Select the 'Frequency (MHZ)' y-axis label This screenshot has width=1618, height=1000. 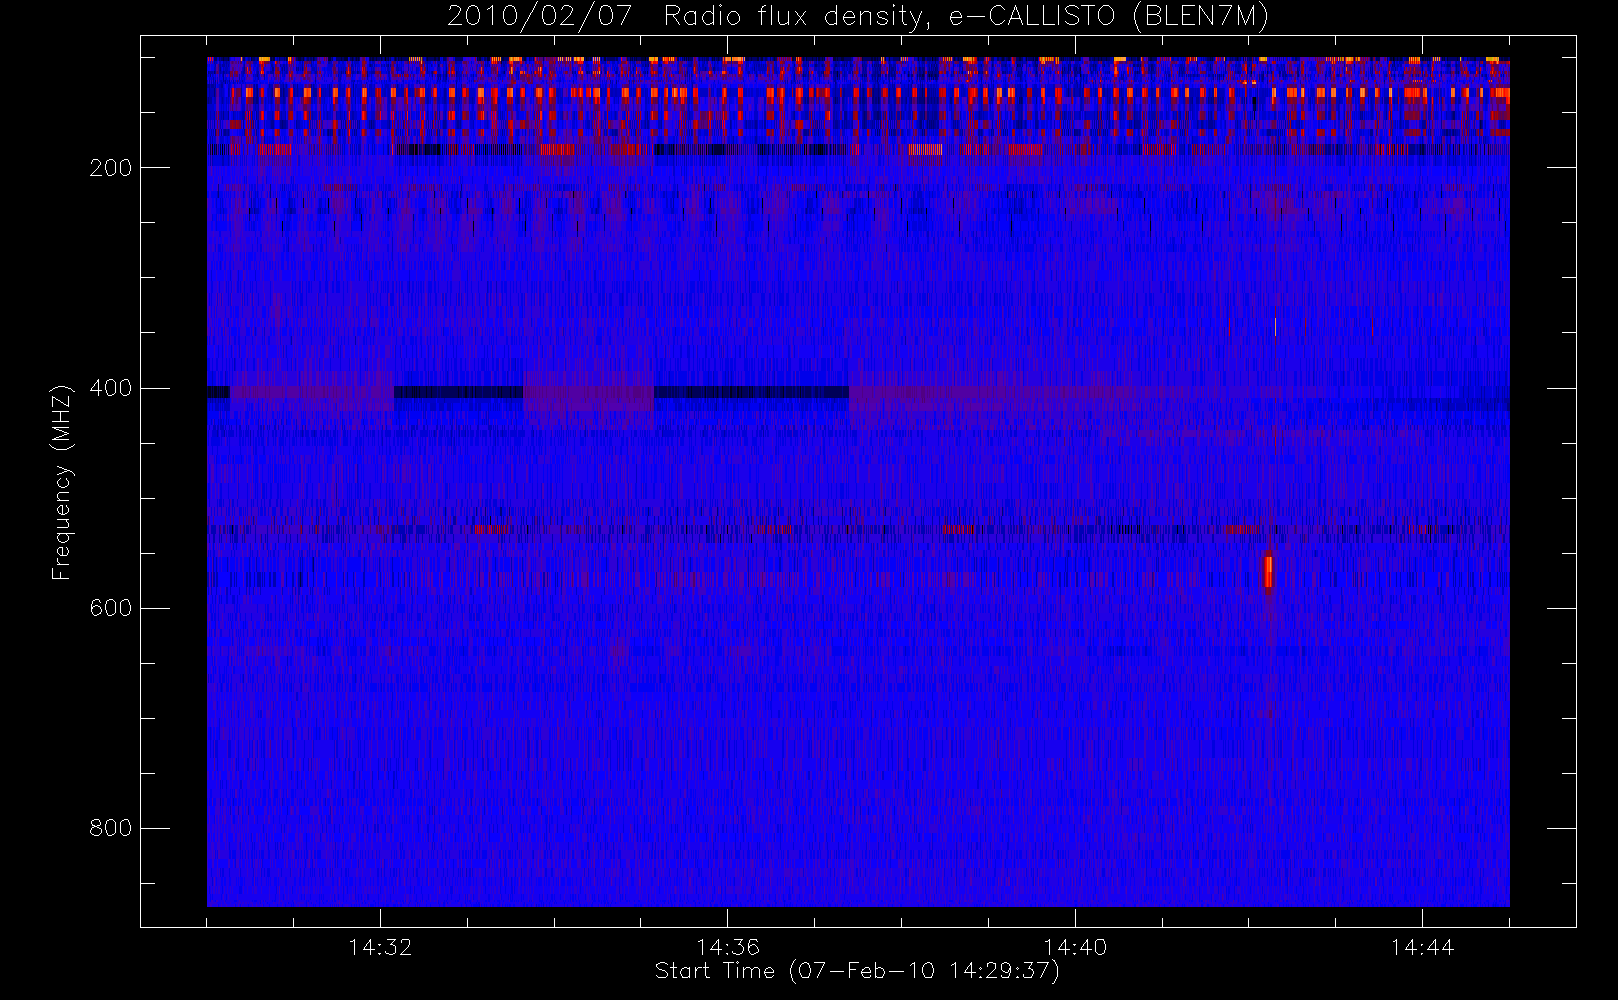[62, 482]
